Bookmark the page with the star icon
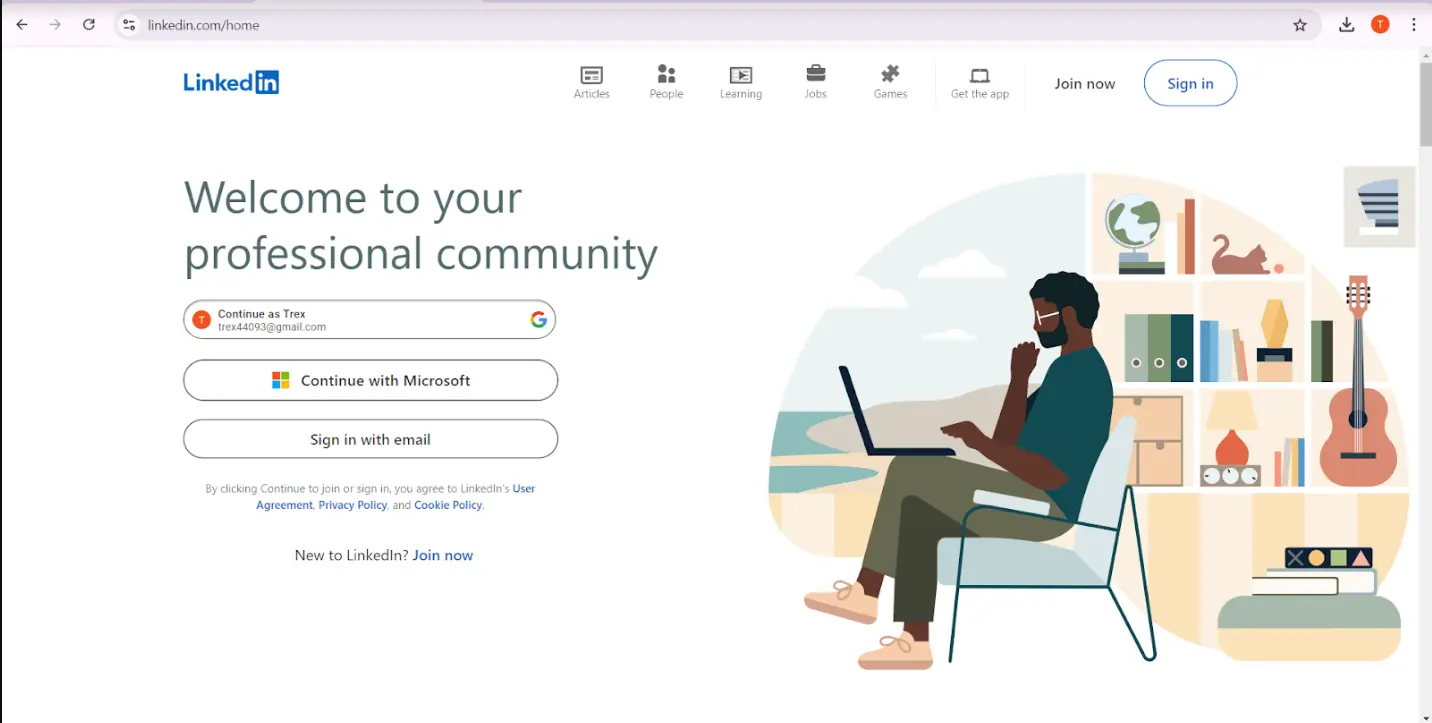 [x=1300, y=23]
